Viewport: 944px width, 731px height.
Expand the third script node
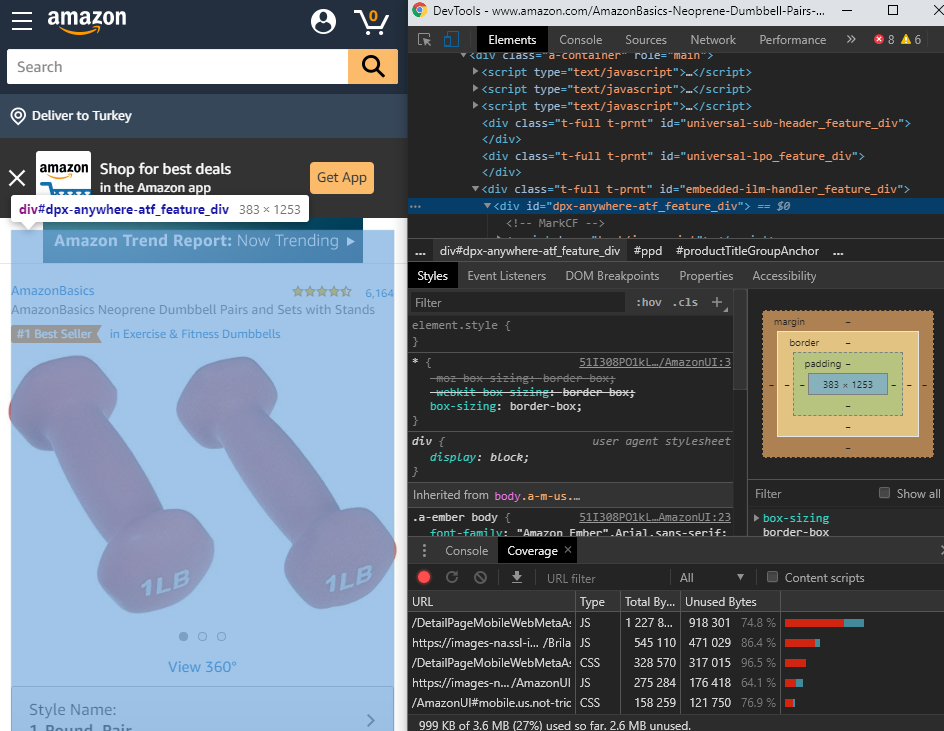476,105
